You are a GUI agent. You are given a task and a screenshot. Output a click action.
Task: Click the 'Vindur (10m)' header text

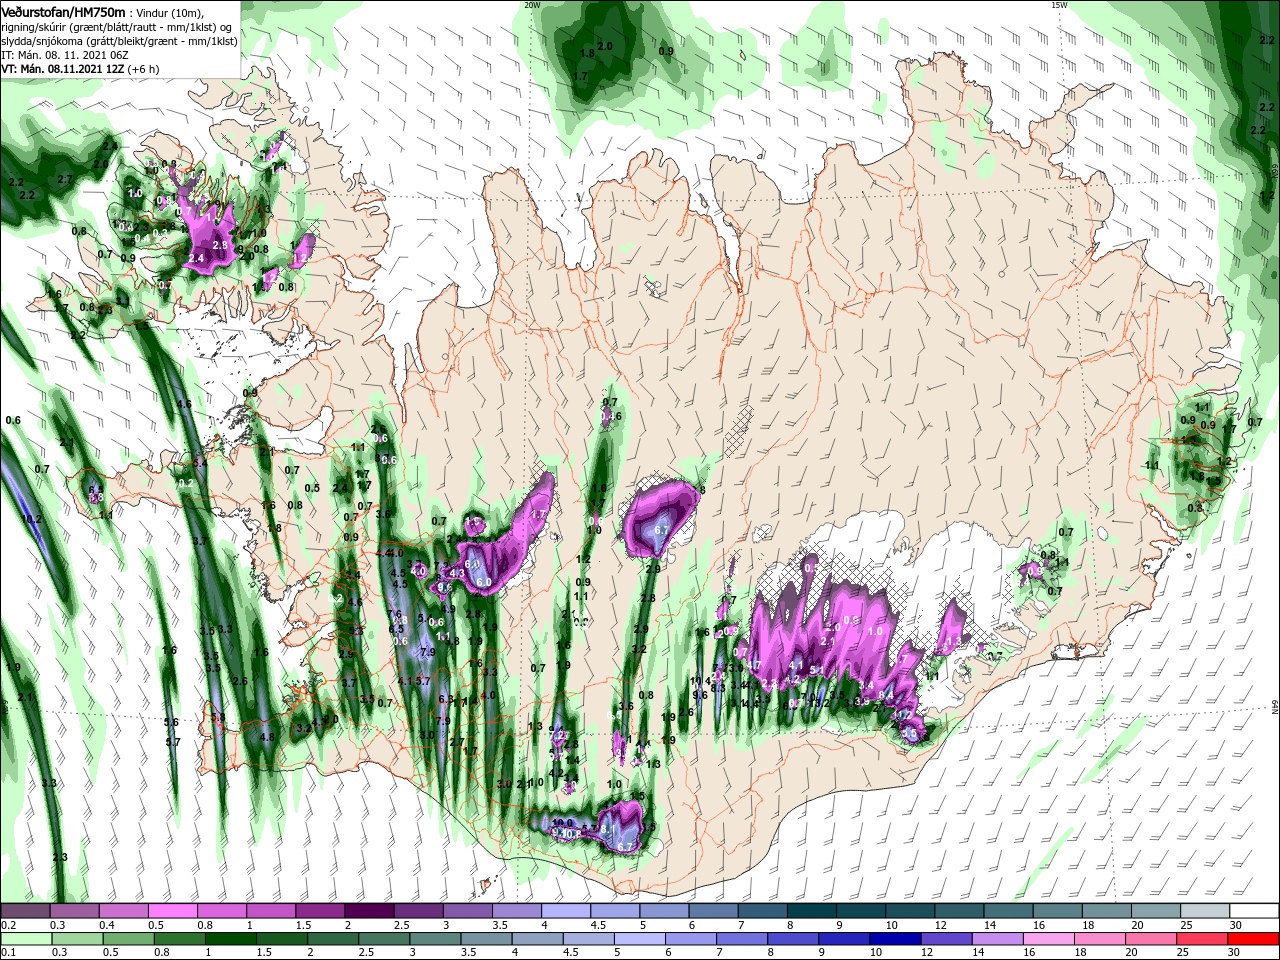170,12
